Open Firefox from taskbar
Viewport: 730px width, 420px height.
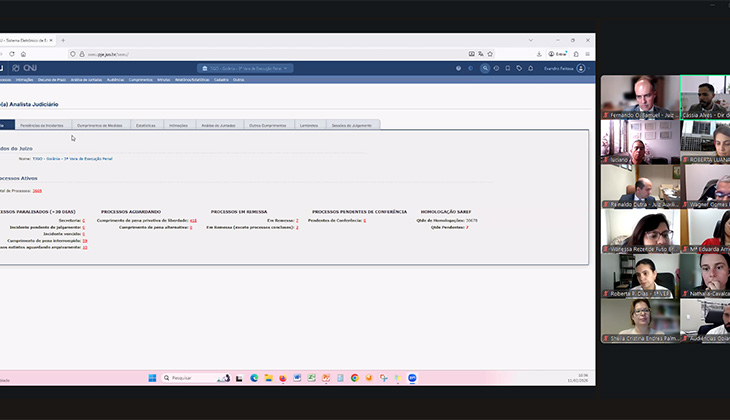point(283,378)
